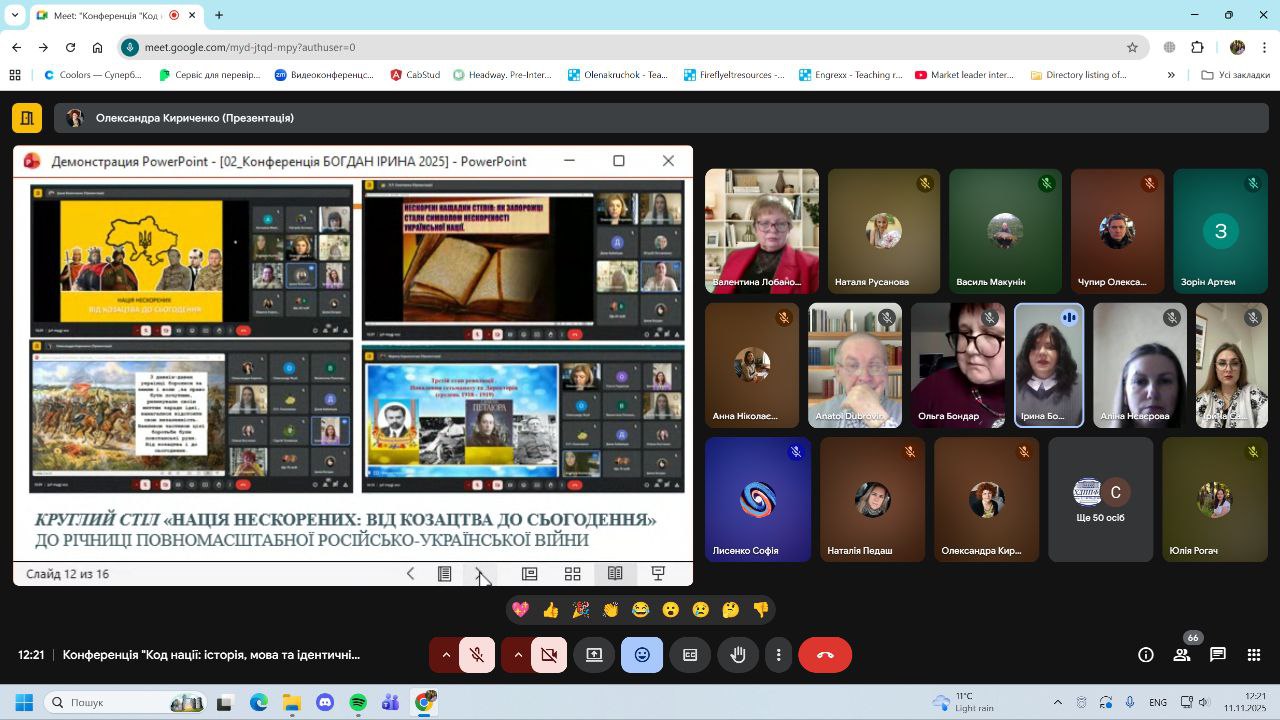Leave the call with red hang-up button
This screenshot has height=720, width=1280.
(825, 655)
